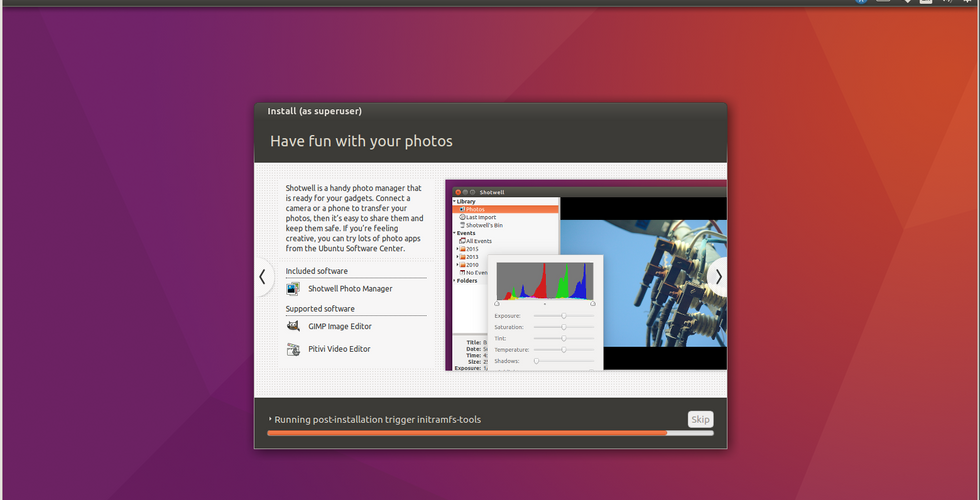
Task: Click the RGB histogram in Shotwell preview
Action: click(545, 281)
